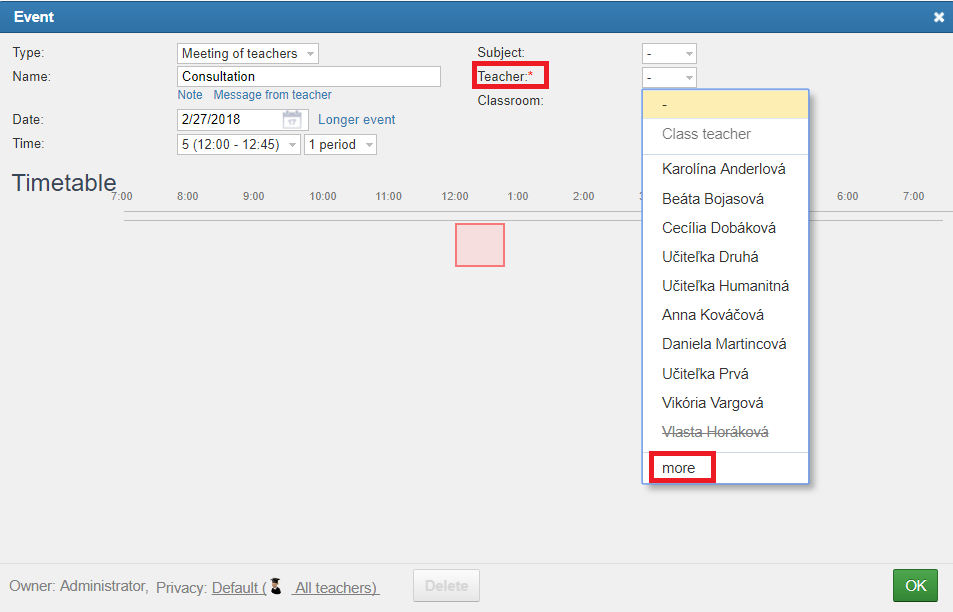Click Message from teacher link
This screenshot has width=953, height=612.
272,95
